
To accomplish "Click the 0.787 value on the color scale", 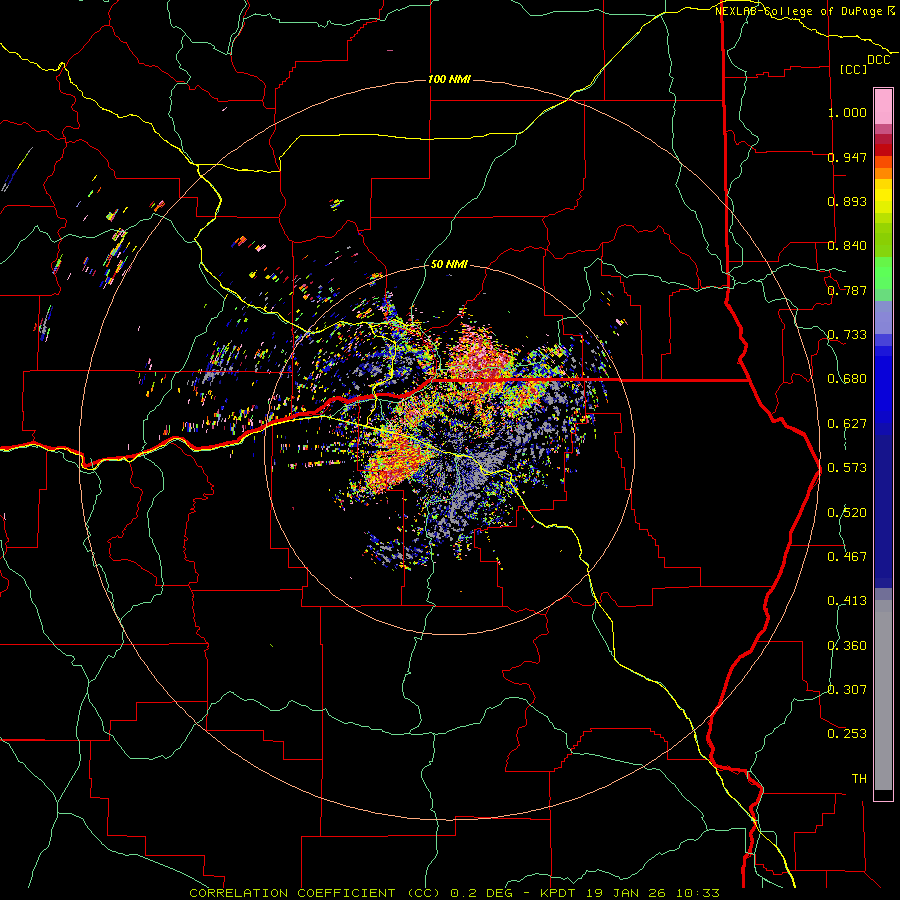I will 847,290.
